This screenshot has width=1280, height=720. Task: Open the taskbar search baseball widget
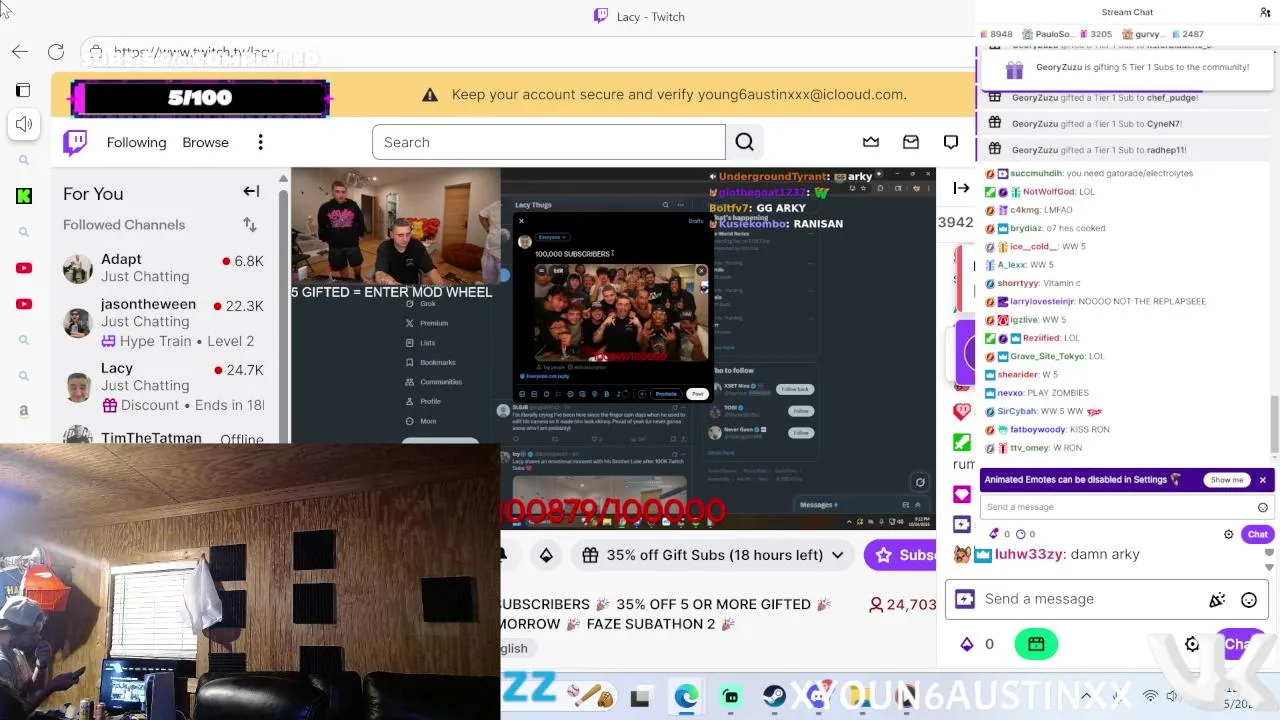coord(591,697)
